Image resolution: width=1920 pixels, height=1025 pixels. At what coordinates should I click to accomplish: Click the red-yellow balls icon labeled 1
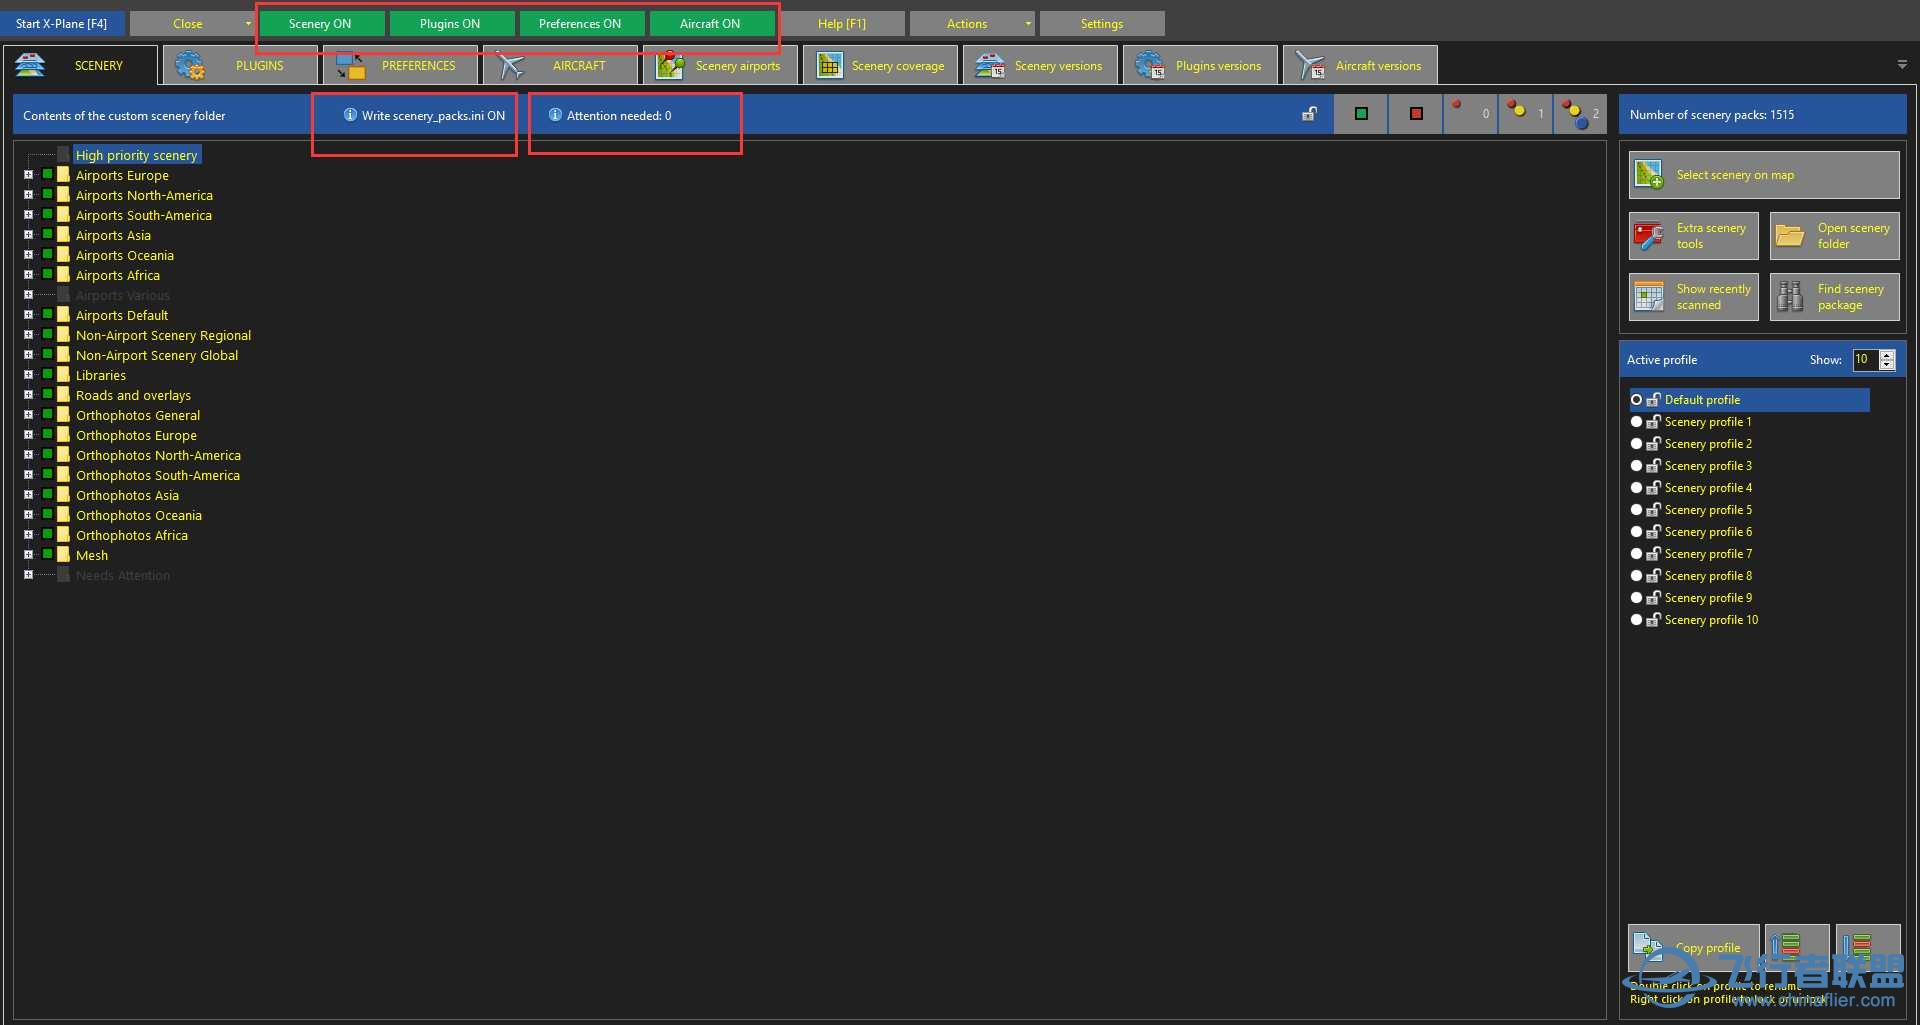pos(1517,109)
